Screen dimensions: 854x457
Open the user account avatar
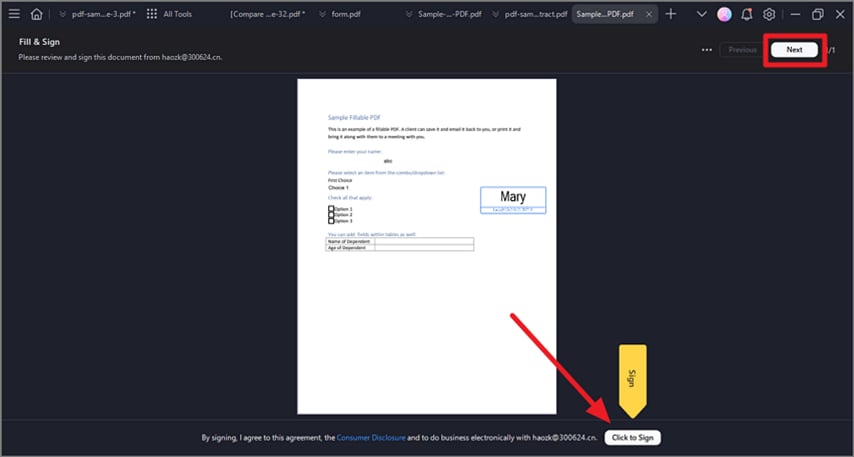(x=724, y=15)
